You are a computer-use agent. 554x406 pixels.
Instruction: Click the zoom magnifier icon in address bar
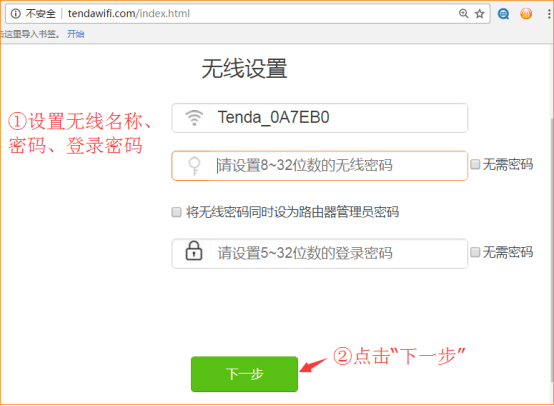tap(463, 13)
